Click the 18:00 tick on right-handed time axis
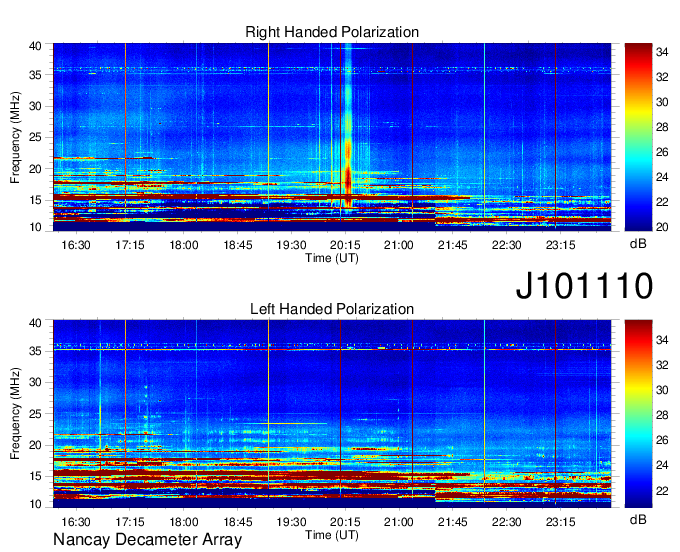 [183, 245]
